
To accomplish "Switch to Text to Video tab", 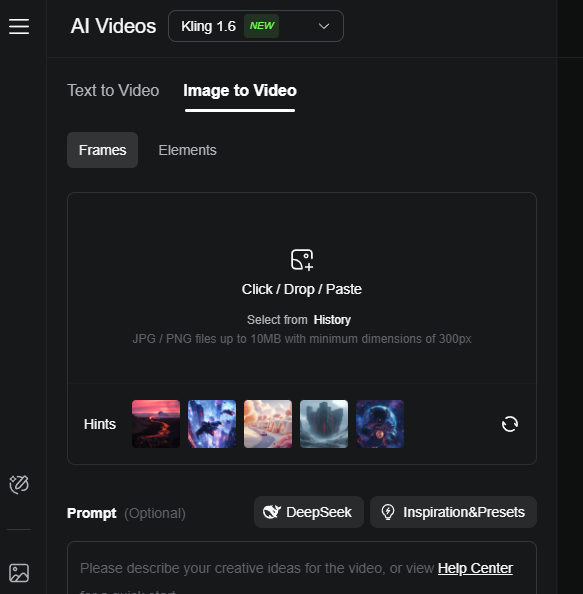I will 113,91.
